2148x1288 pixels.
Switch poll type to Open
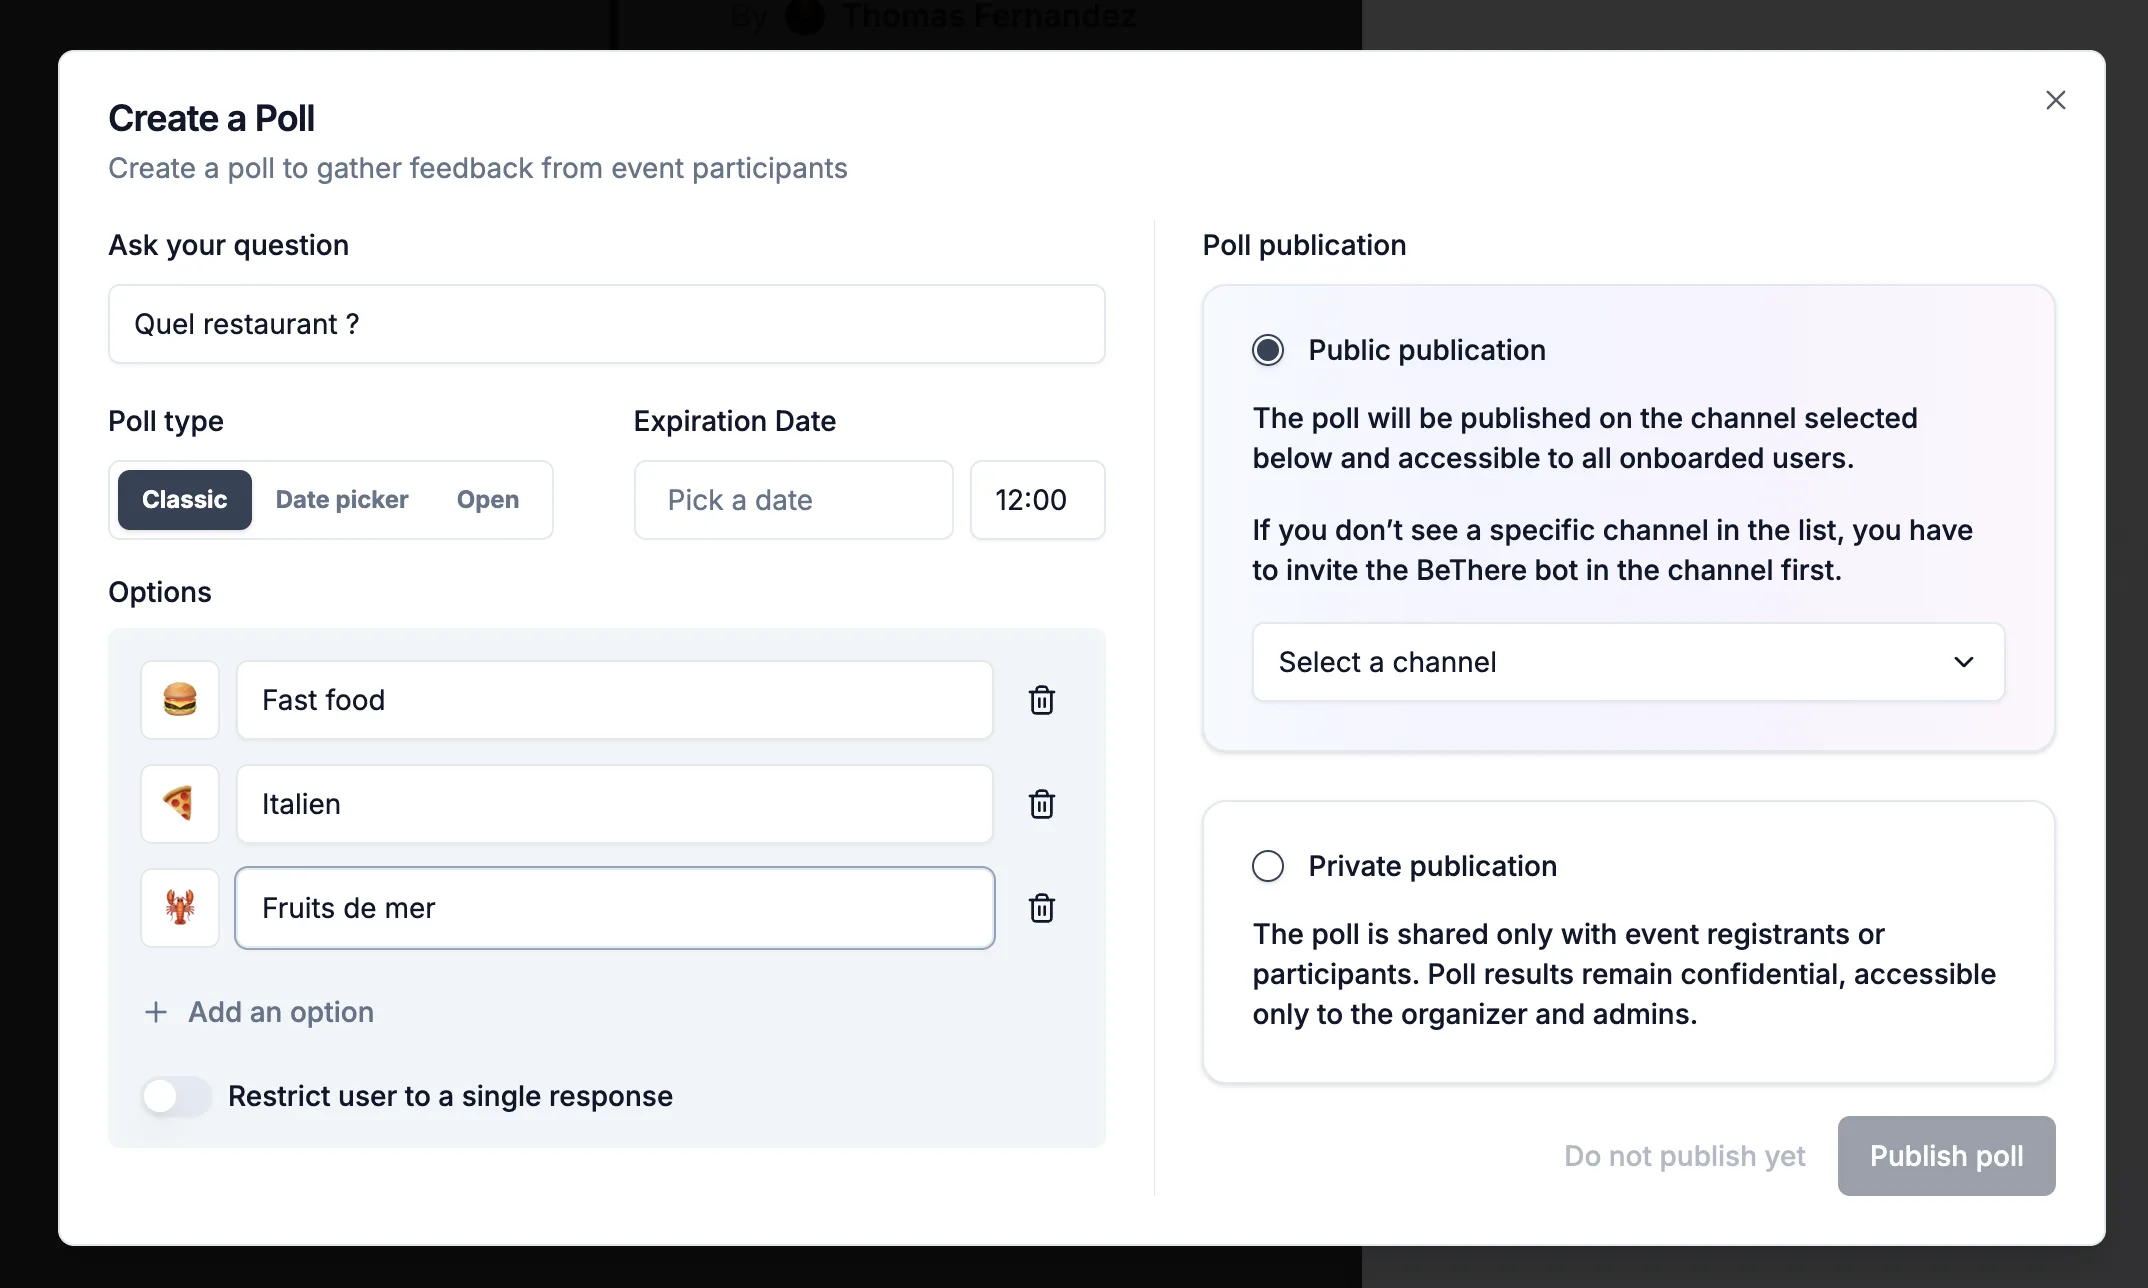click(x=488, y=500)
